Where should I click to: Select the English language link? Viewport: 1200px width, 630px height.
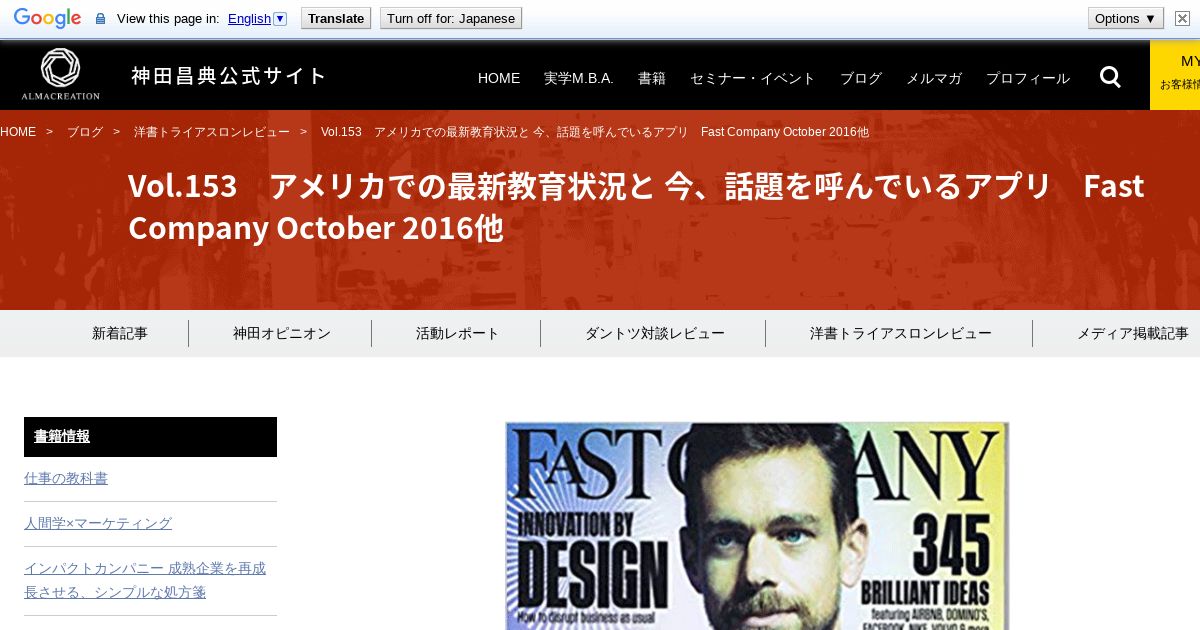coord(249,18)
